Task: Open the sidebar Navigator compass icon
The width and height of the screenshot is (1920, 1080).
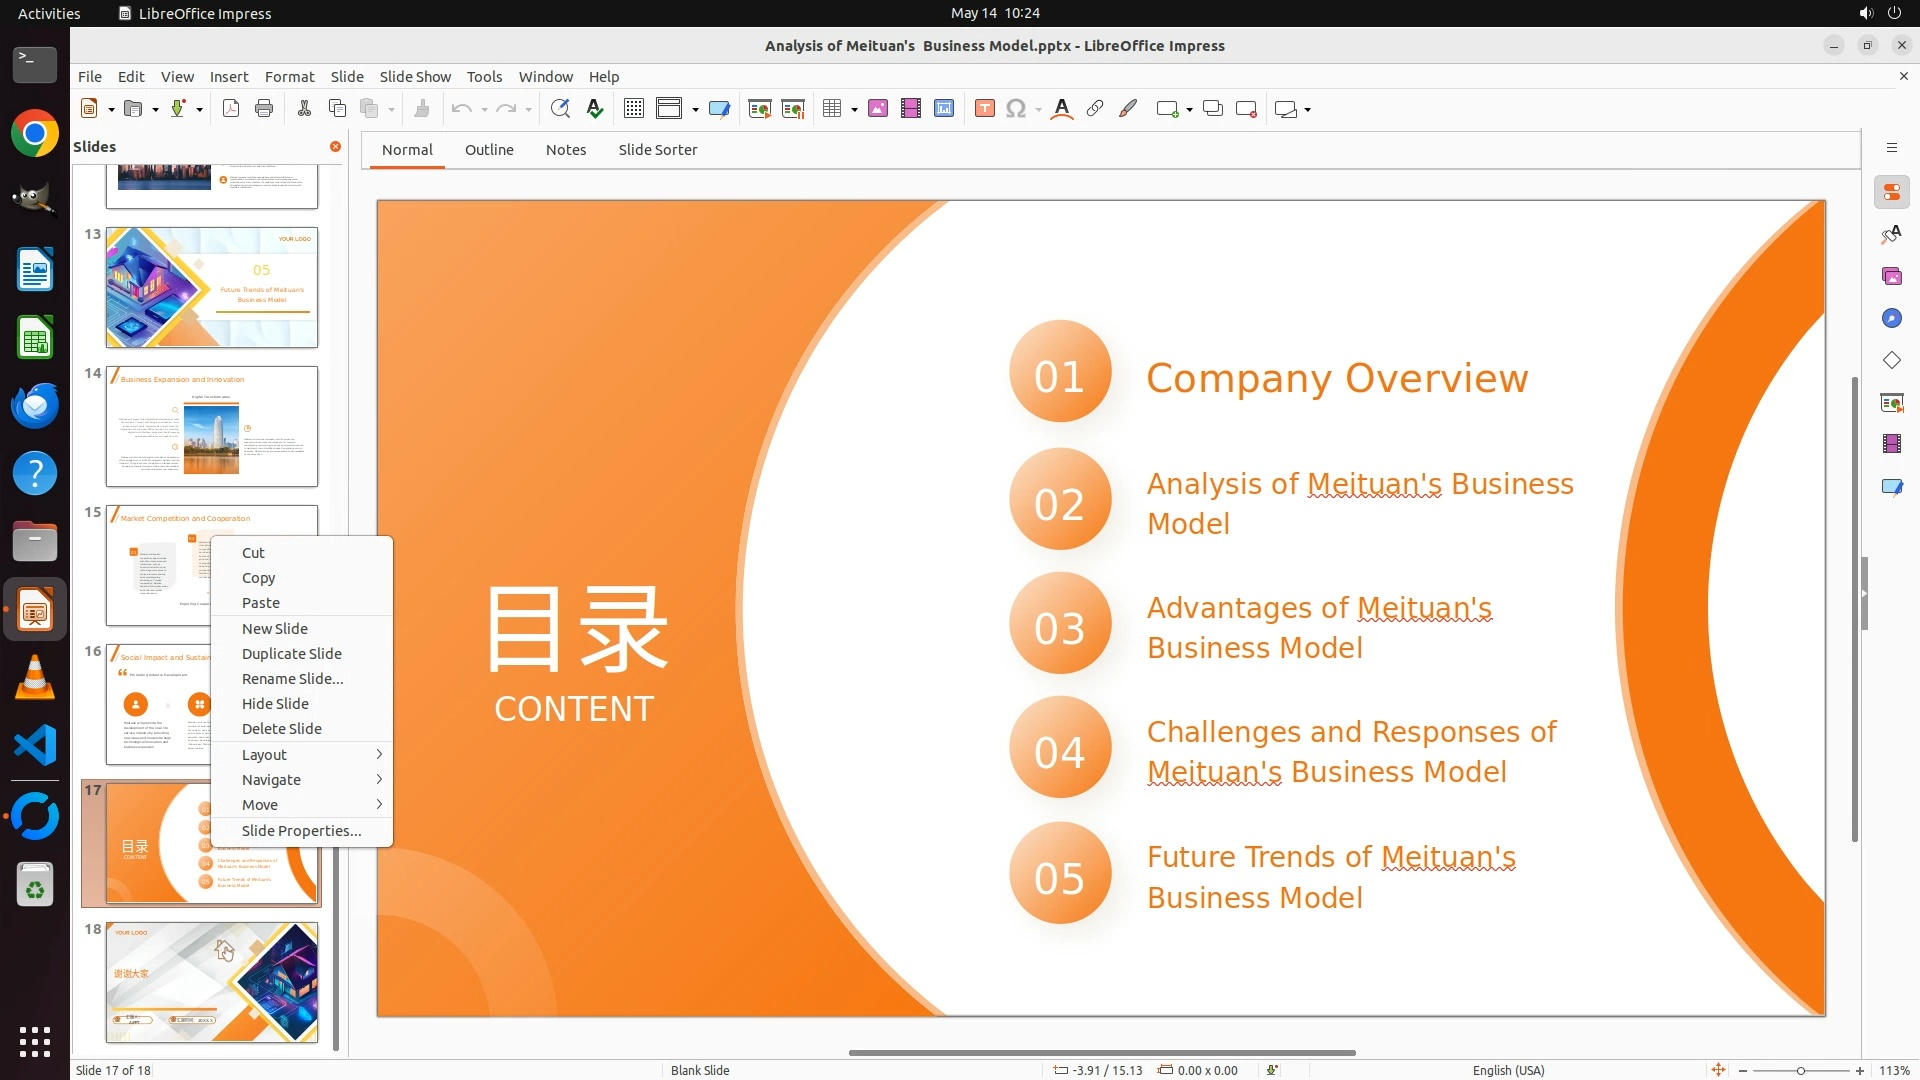Action: pyautogui.click(x=1891, y=318)
